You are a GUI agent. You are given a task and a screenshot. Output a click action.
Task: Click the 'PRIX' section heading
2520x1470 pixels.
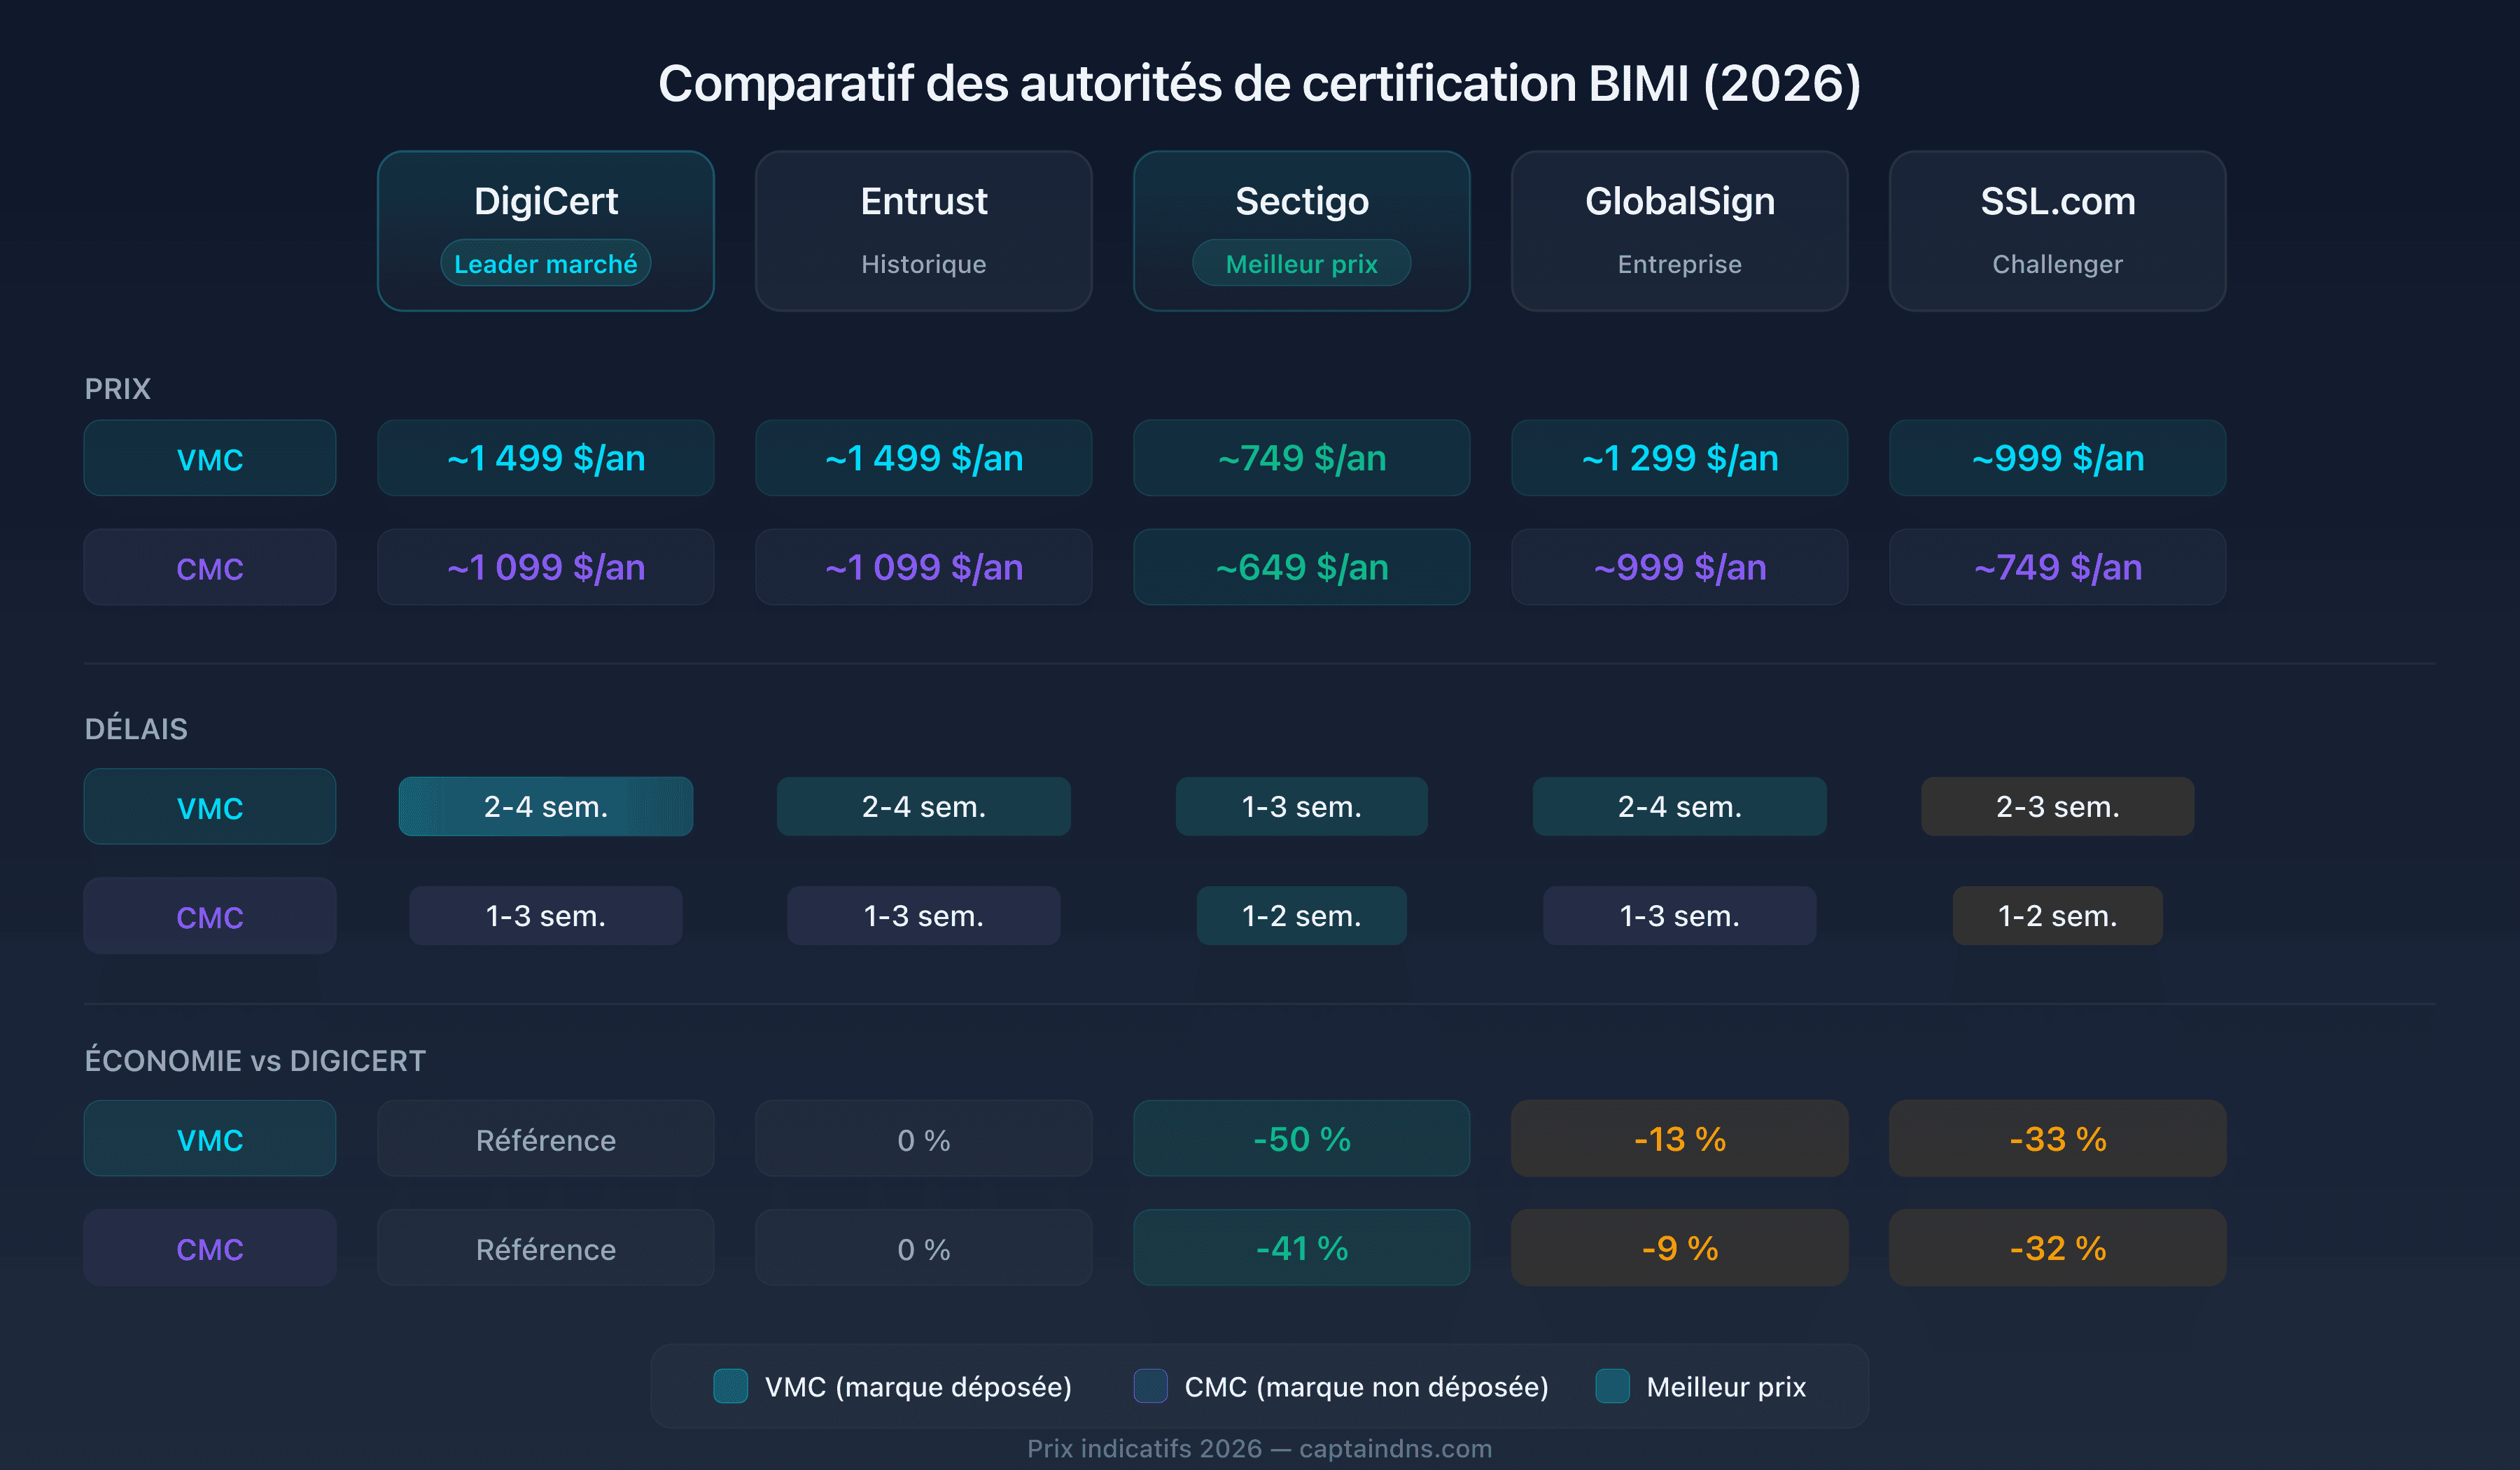pyautogui.click(x=117, y=388)
